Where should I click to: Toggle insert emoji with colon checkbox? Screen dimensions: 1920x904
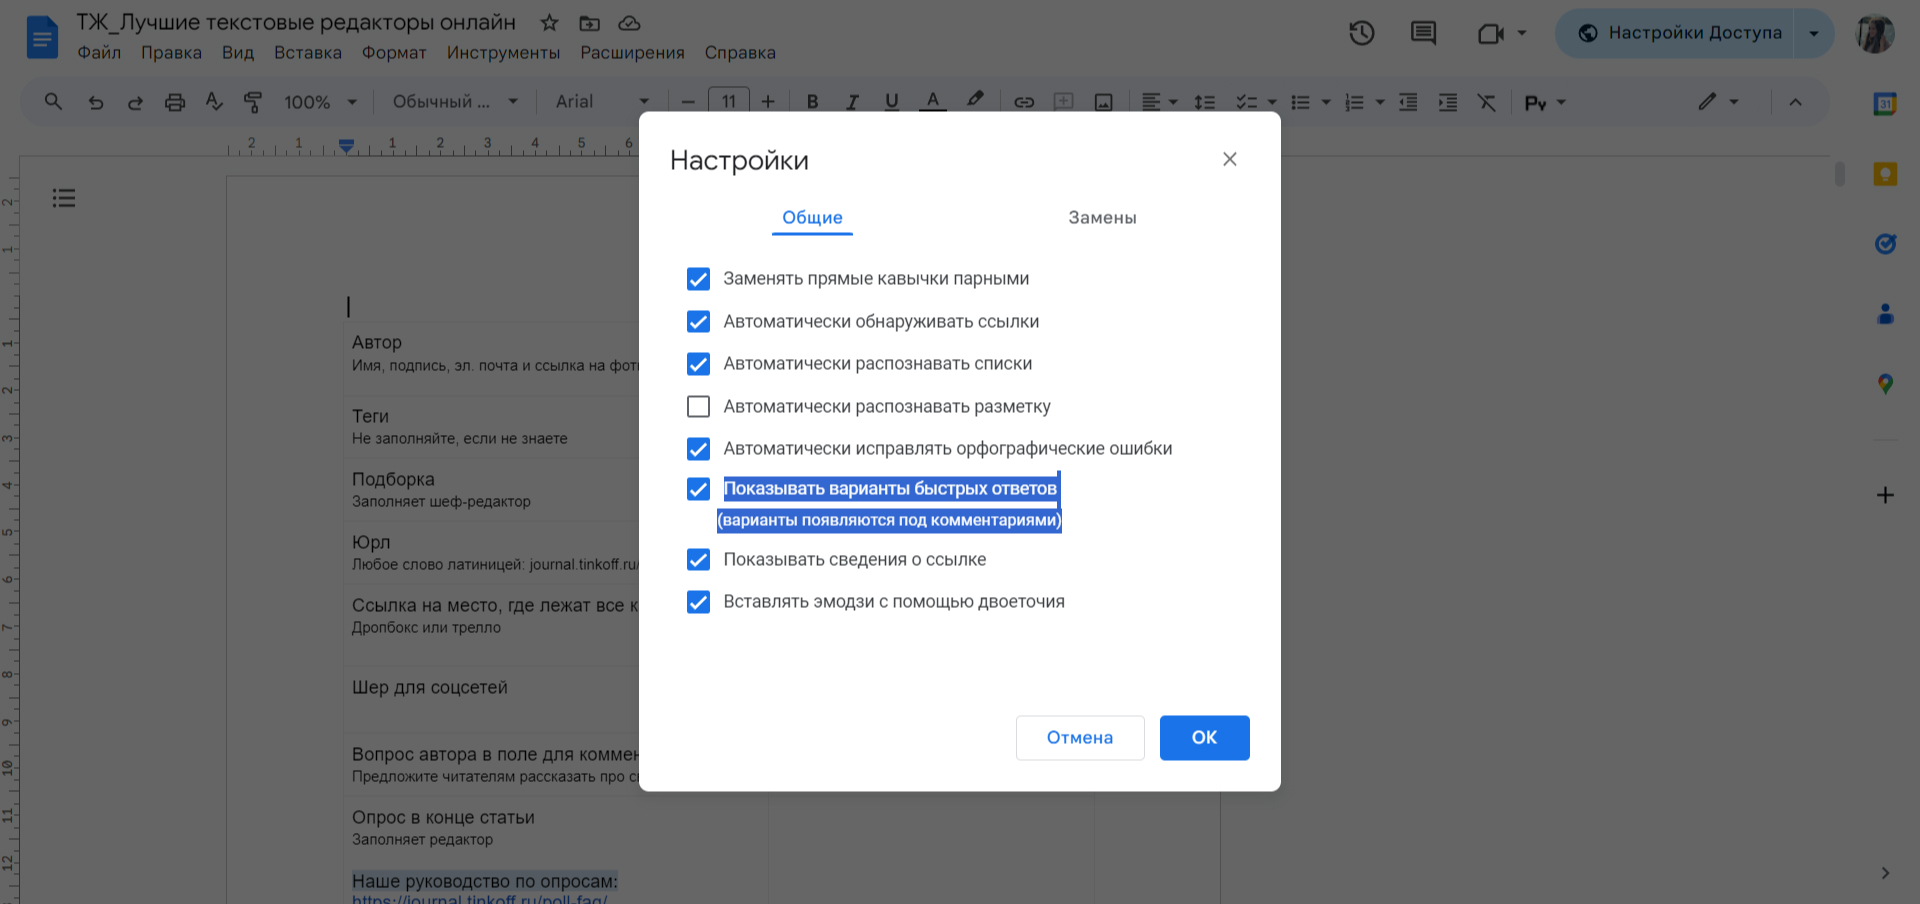pos(698,602)
